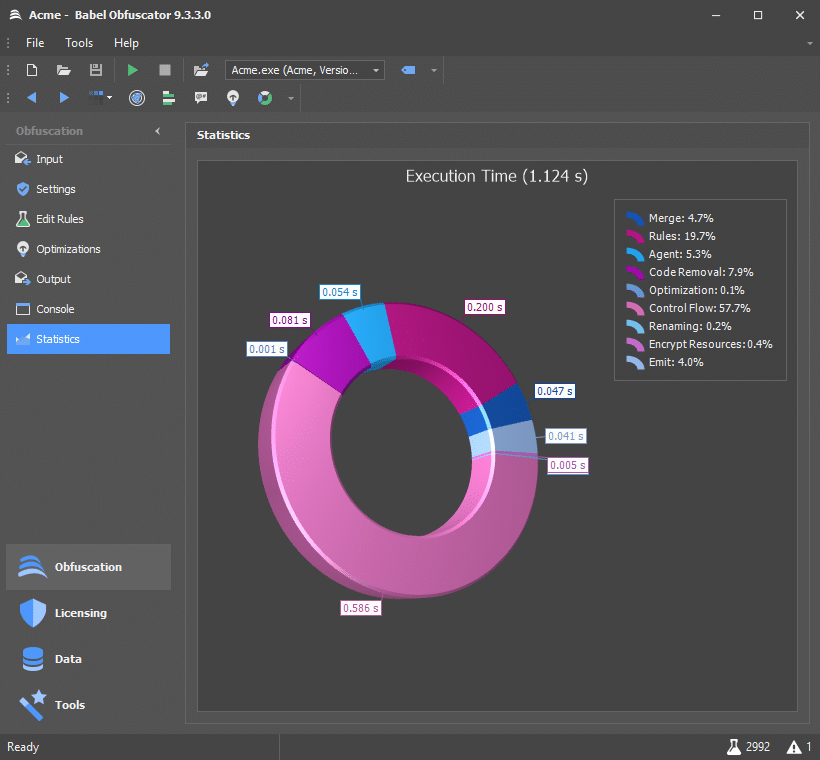Expand the arrow next to the blue tag icon

[434, 70]
